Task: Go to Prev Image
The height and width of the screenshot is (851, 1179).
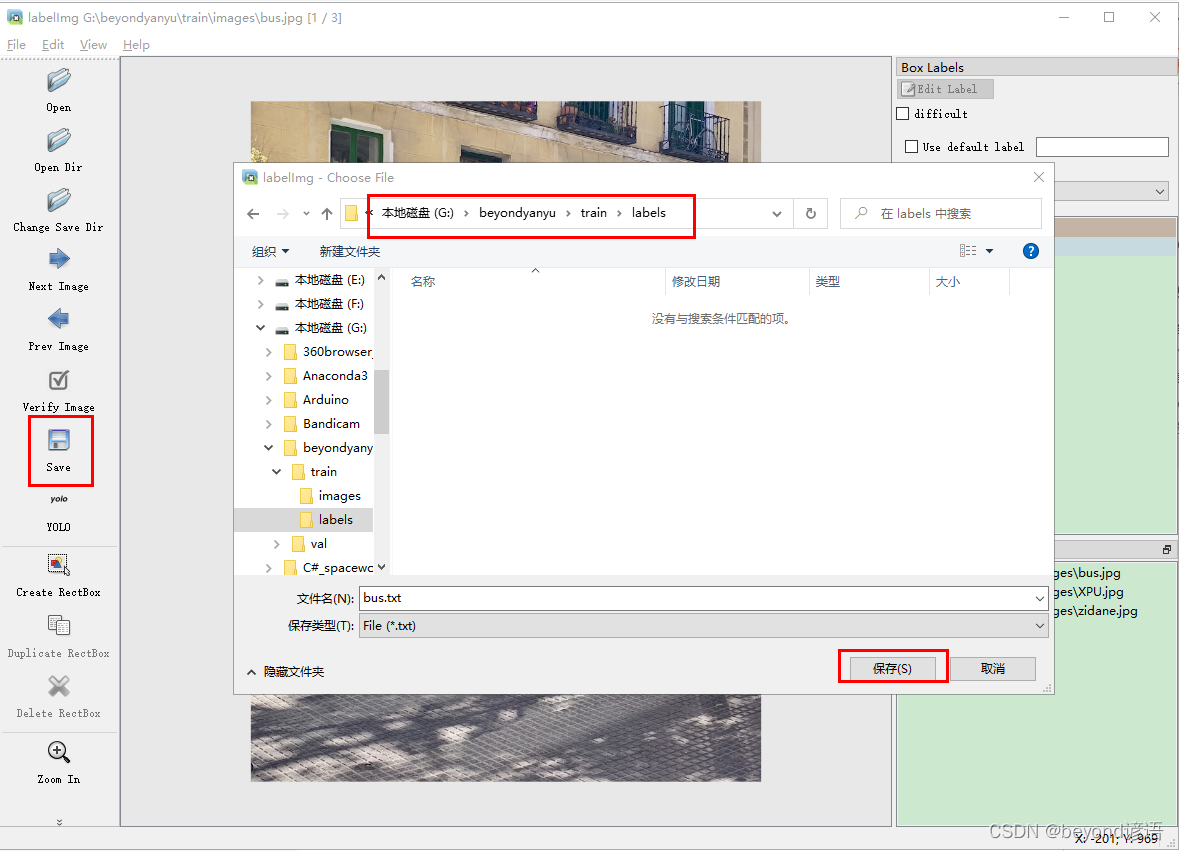Action: coord(59,320)
